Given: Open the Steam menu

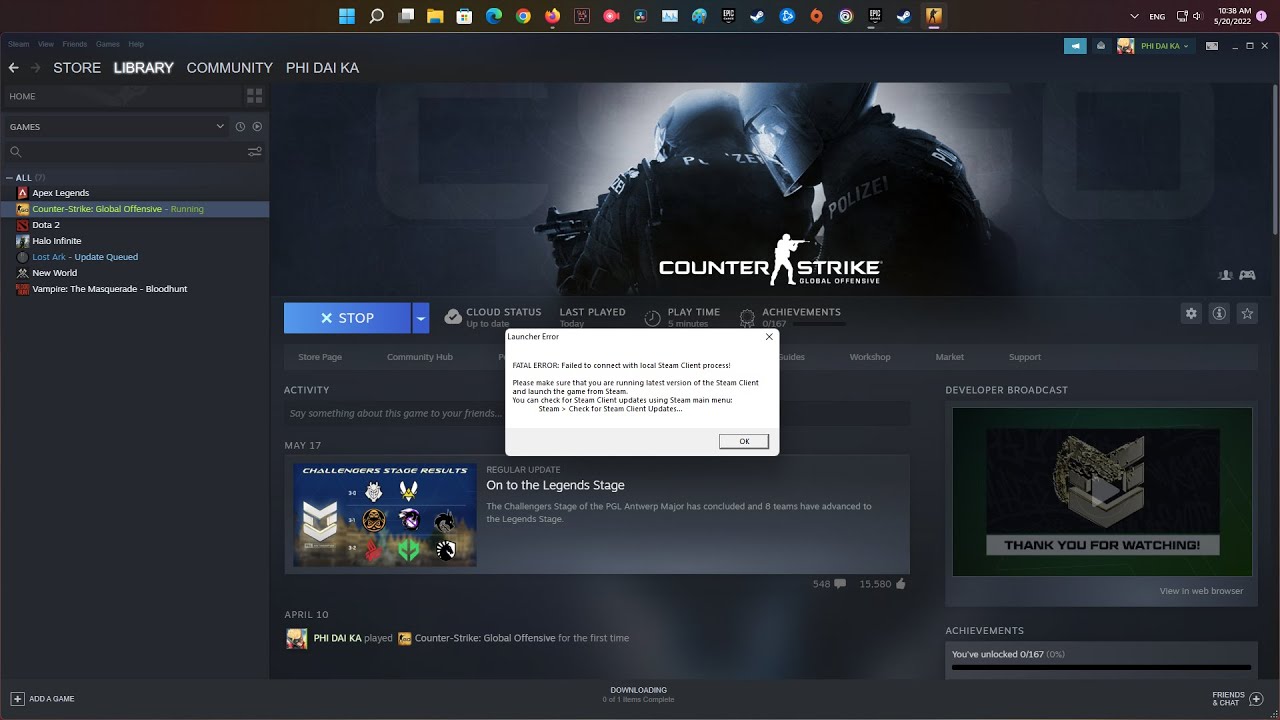Looking at the screenshot, I should pyautogui.click(x=18, y=44).
